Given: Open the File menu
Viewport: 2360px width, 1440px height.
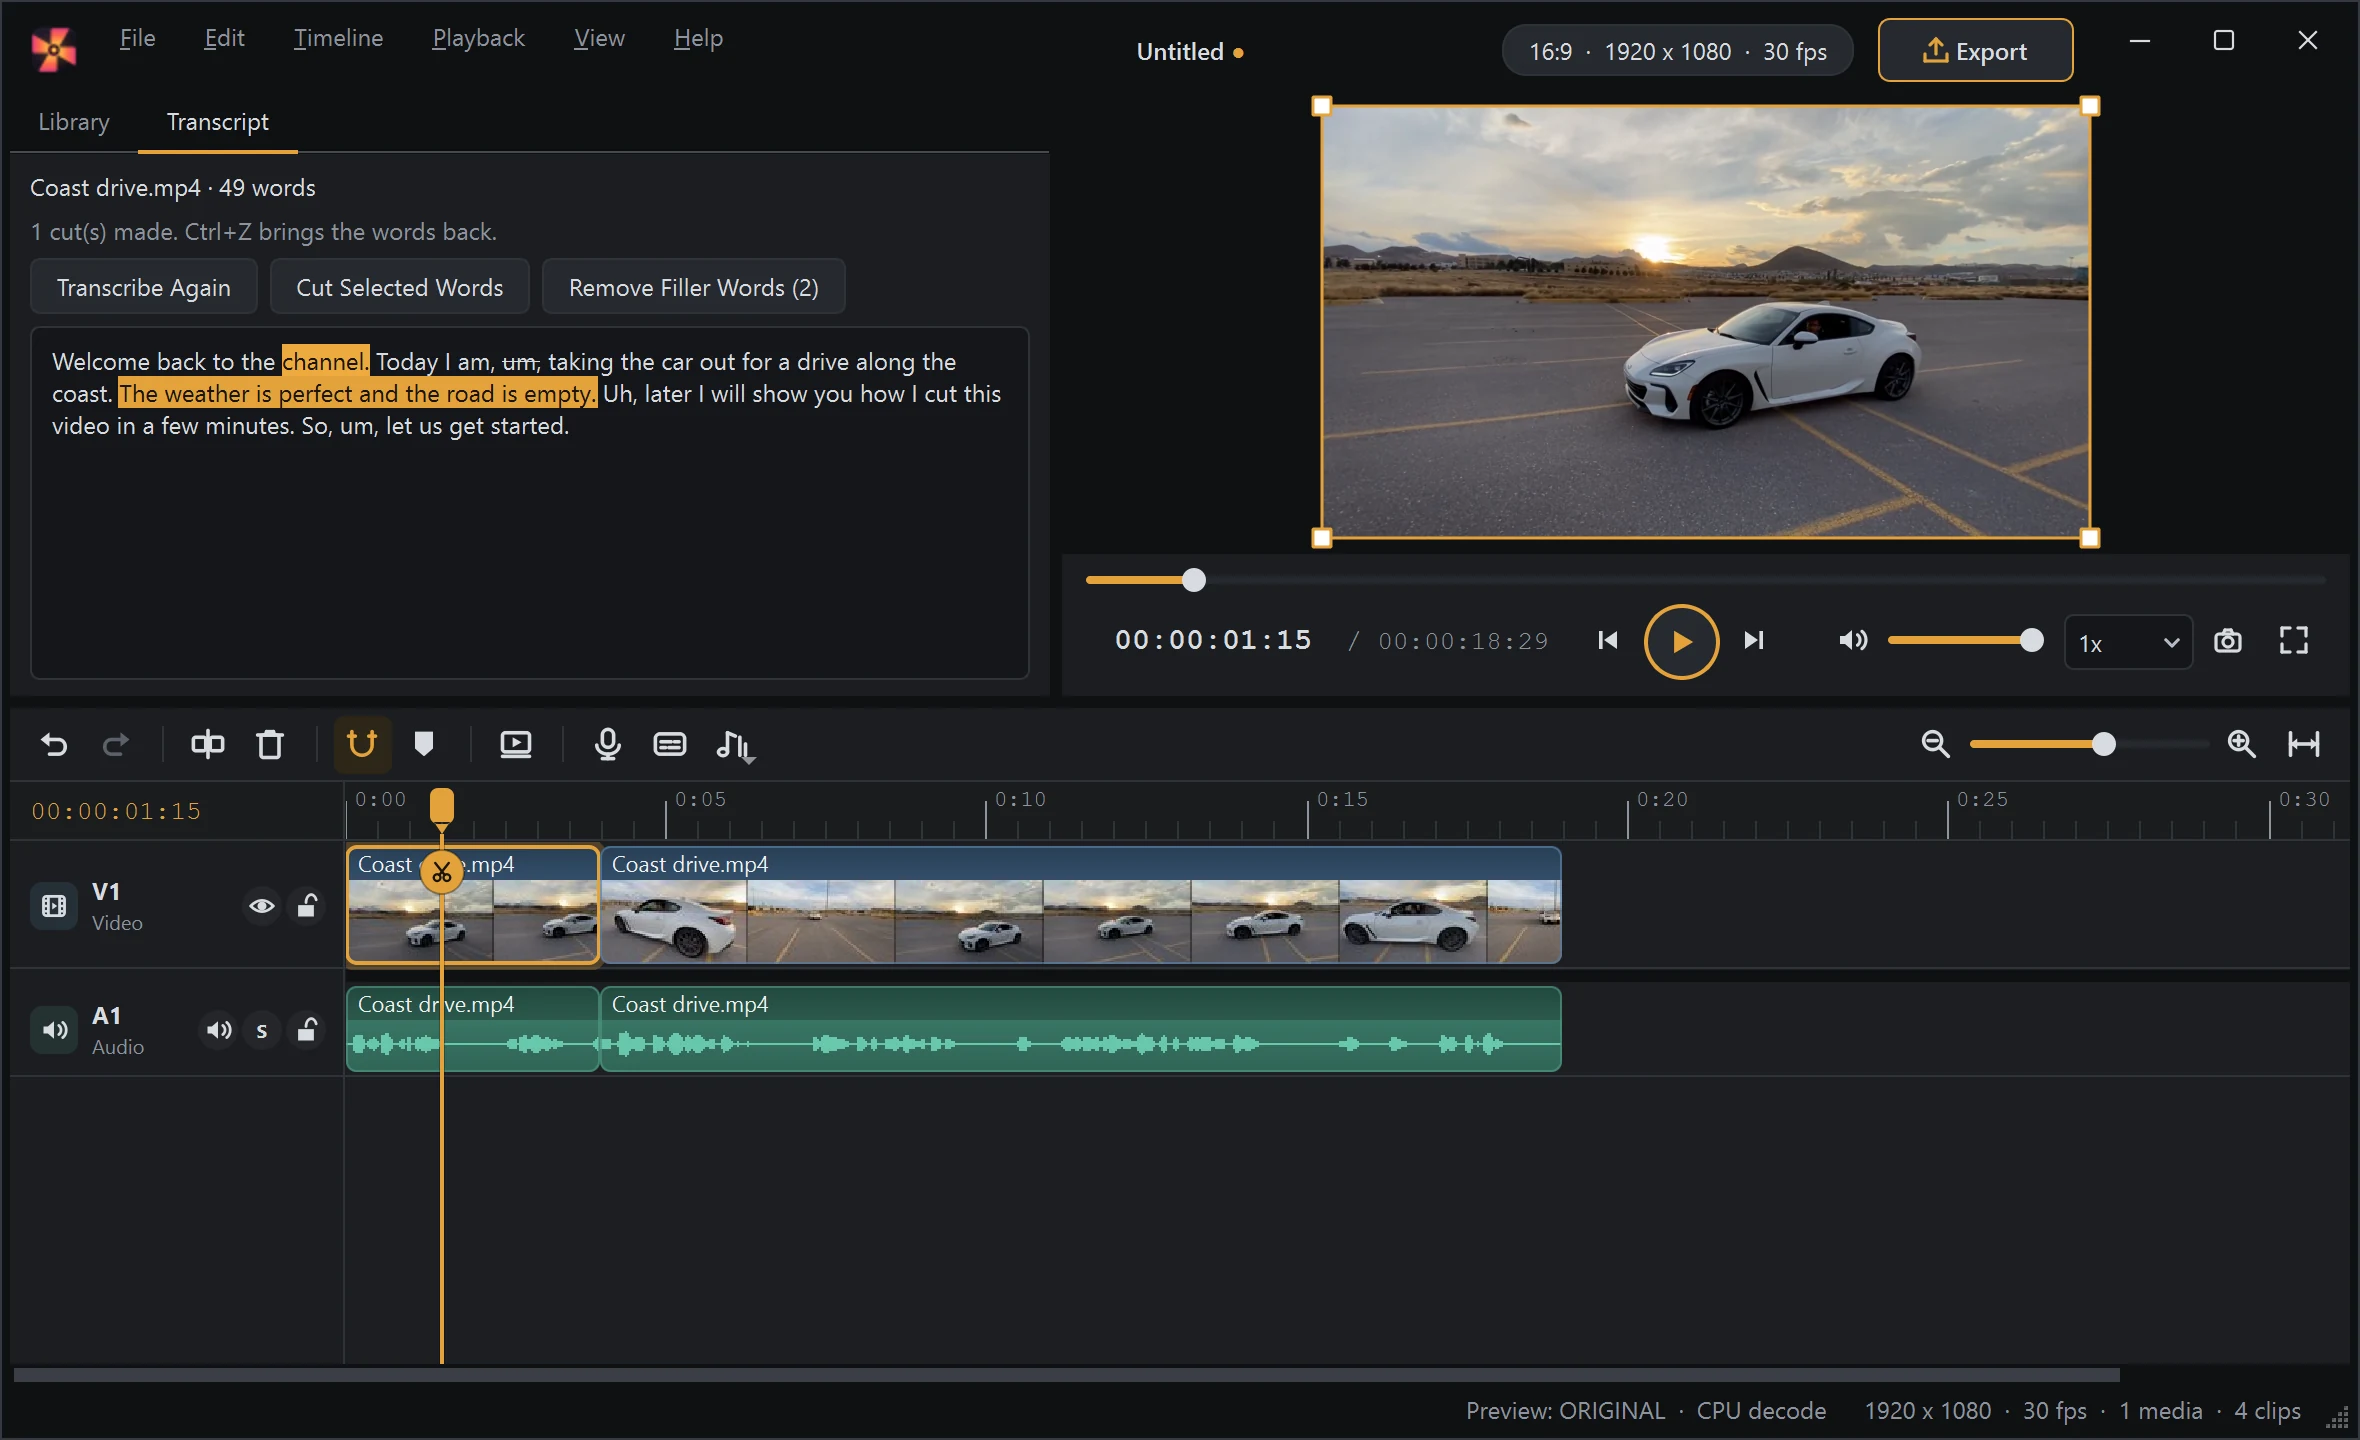Looking at the screenshot, I should tap(137, 38).
